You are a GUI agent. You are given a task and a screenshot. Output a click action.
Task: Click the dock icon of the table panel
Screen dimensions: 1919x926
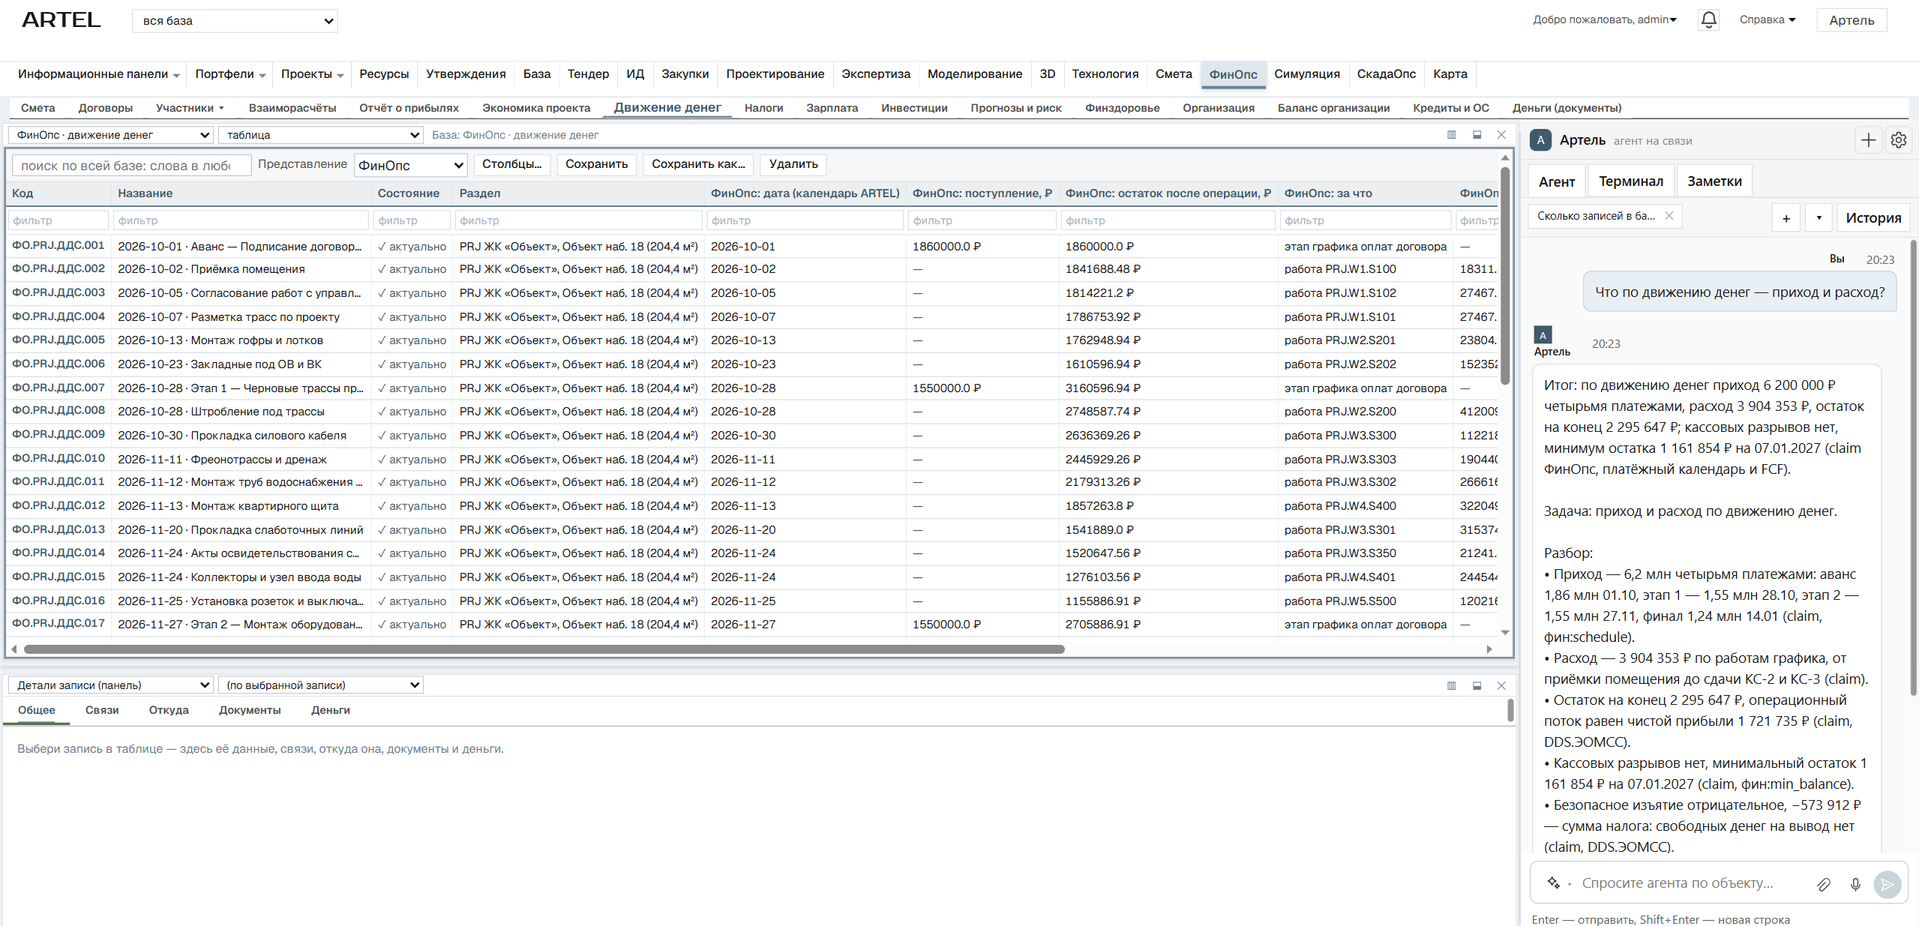[x=1477, y=135]
